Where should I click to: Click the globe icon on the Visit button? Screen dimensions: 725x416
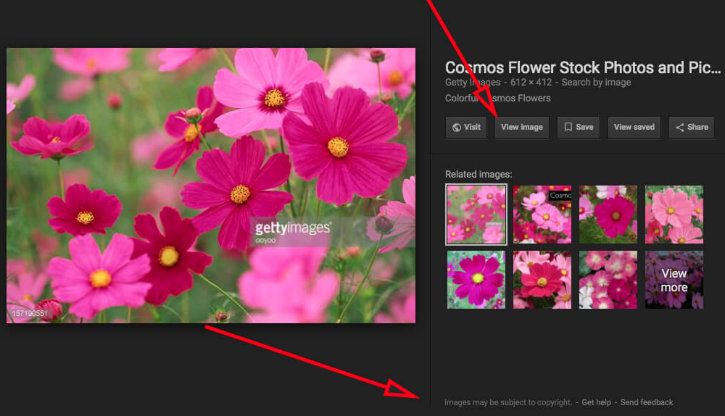point(457,128)
